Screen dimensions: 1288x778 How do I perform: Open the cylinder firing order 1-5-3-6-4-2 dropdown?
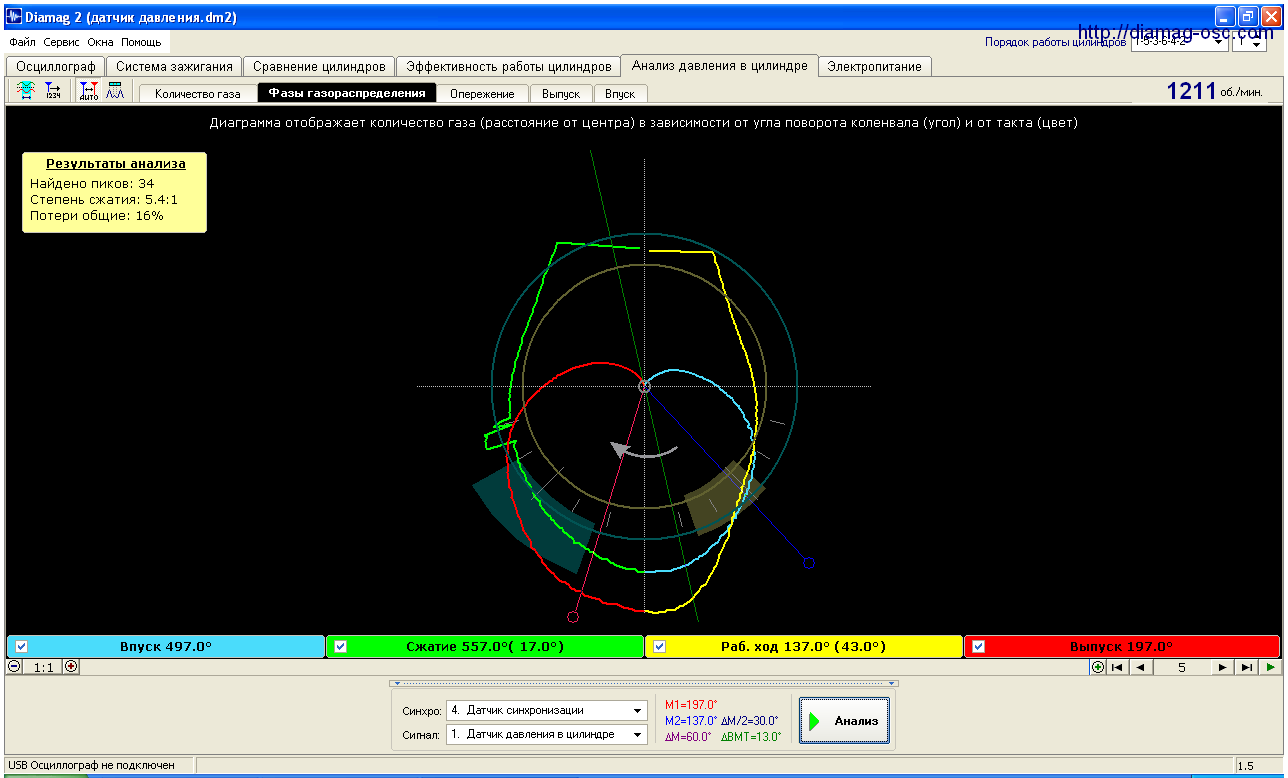point(1179,42)
